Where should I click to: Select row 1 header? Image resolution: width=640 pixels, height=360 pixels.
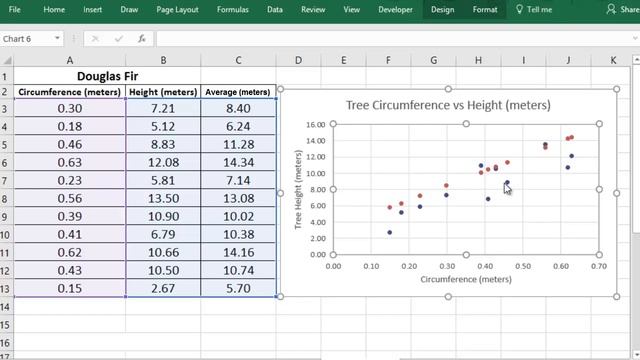tap(5, 76)
